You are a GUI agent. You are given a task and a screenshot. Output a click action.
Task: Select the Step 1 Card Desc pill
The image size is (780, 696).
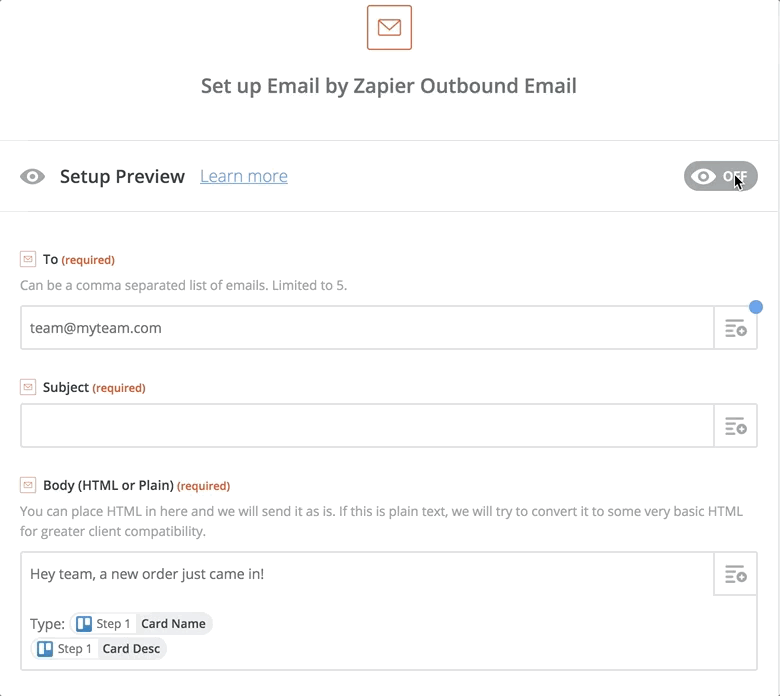point(99,649)
